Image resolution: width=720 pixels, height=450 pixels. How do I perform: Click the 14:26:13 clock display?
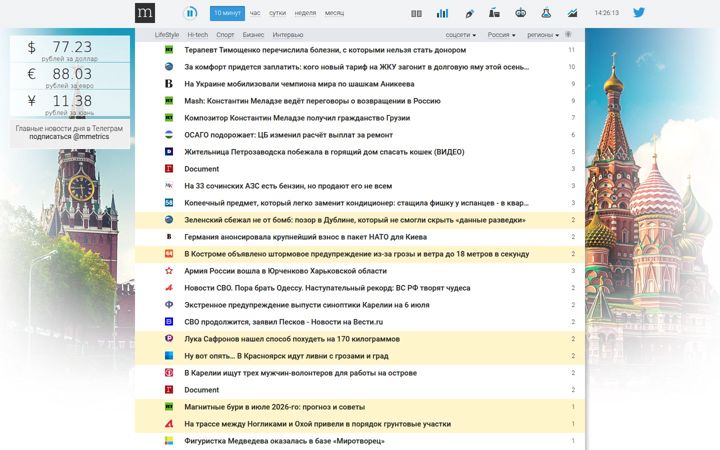point(607,13)
